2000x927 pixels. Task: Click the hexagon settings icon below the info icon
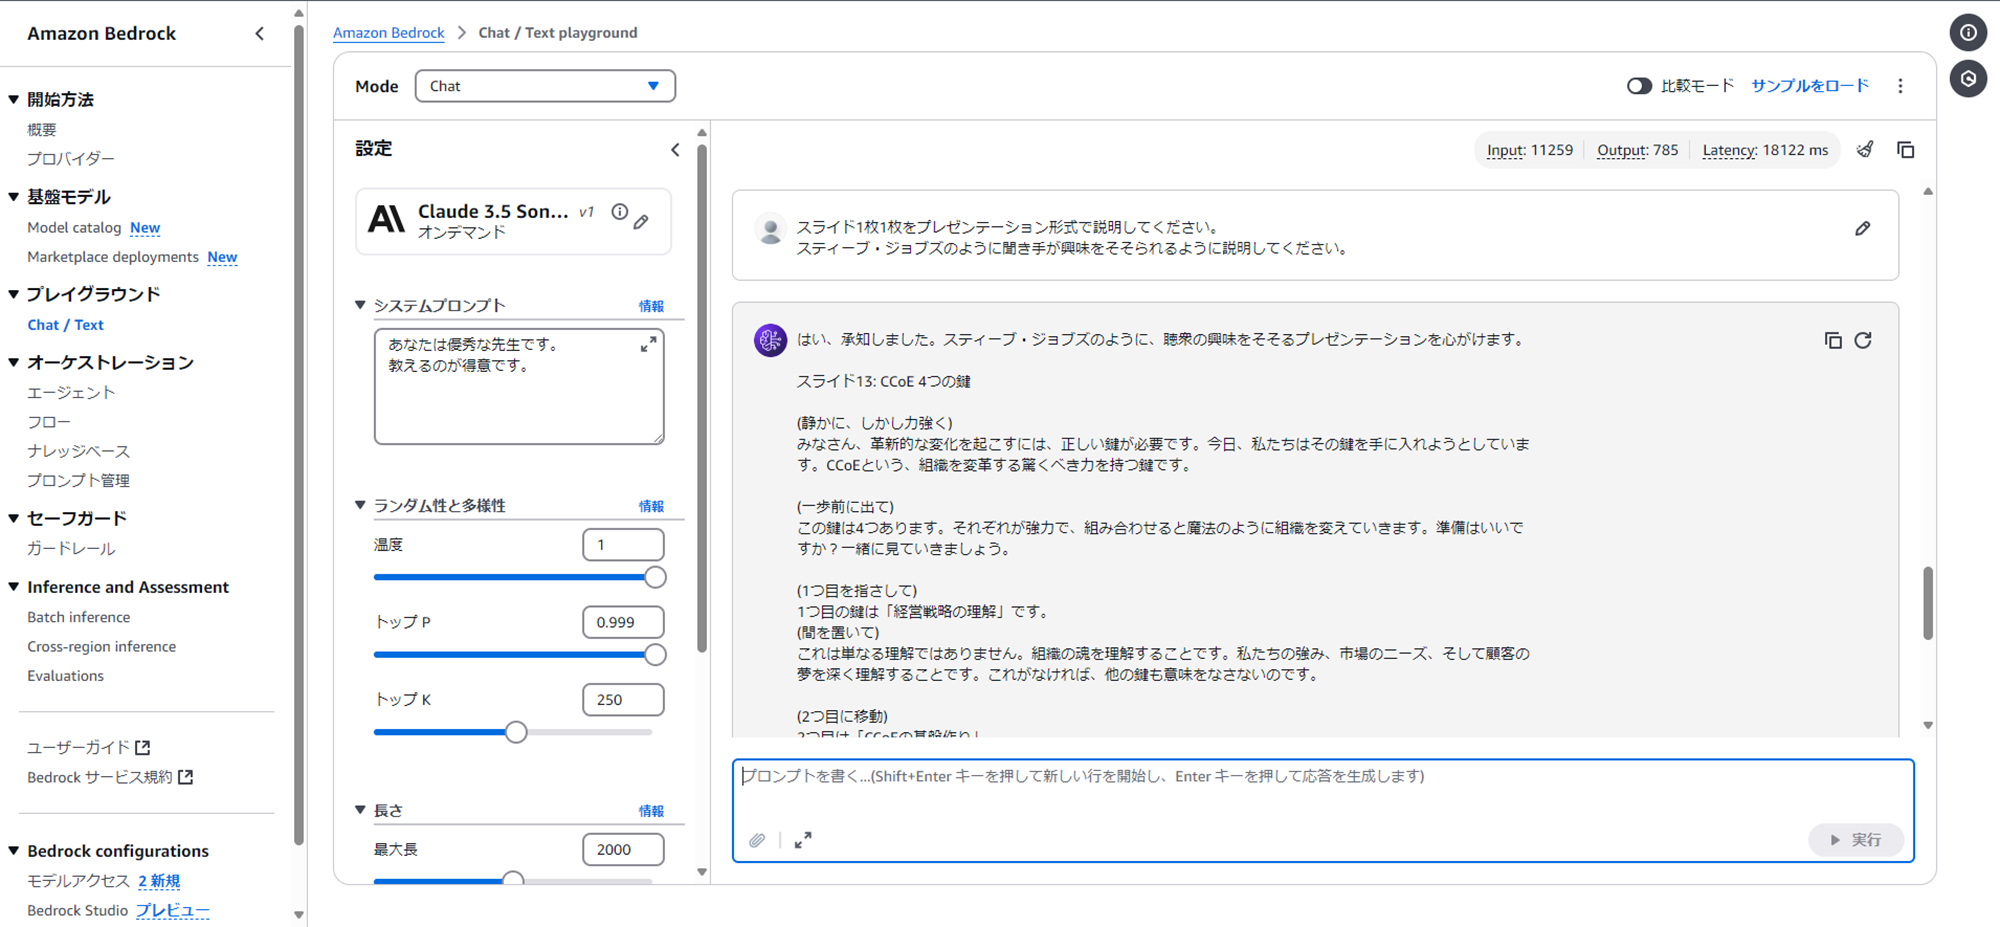[x=1968, y=79]
